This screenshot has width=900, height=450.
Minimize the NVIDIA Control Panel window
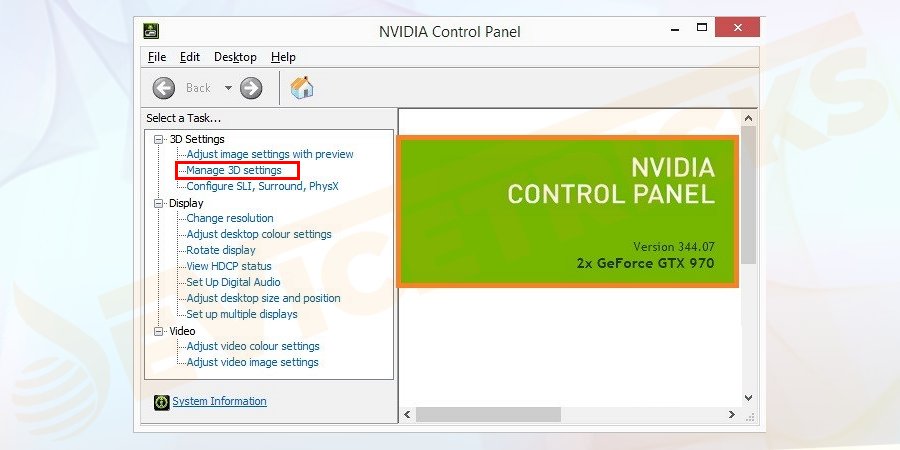coord(676,28)
